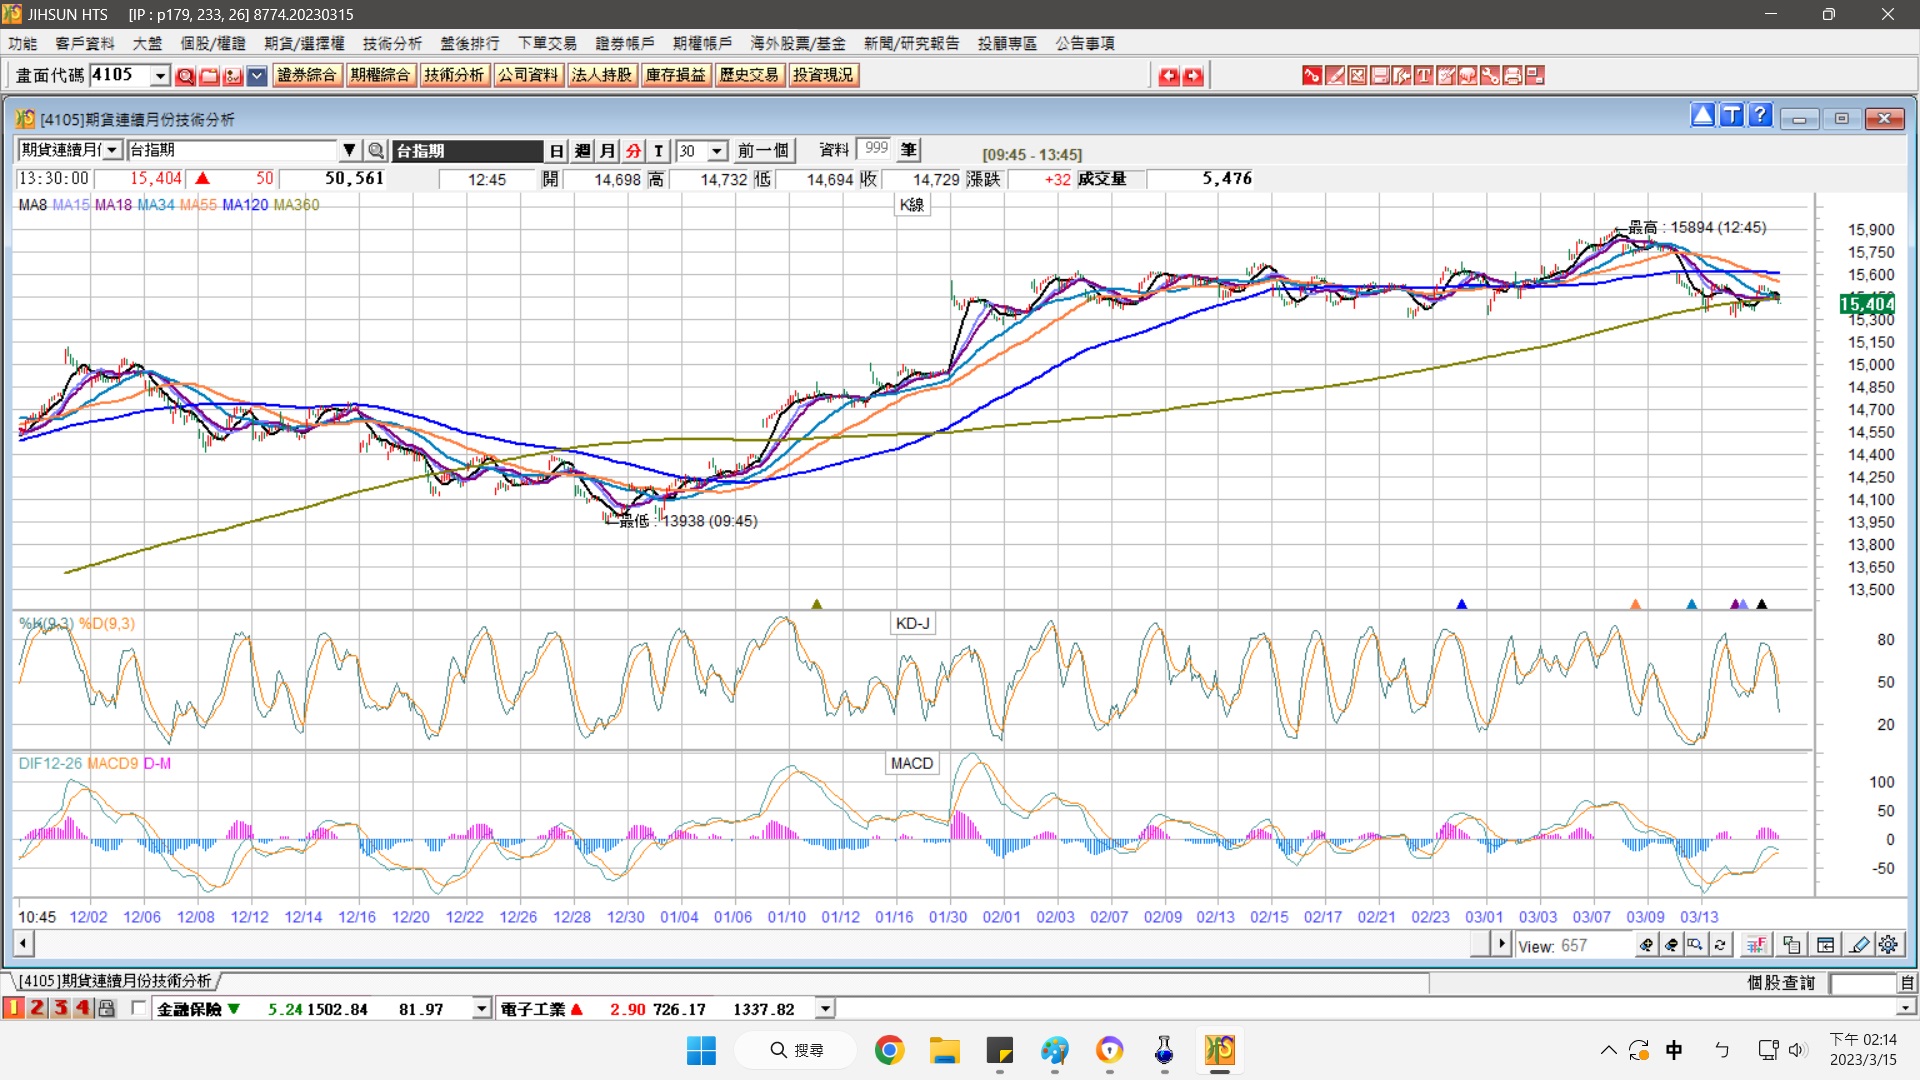Click the chart zoom-in icon
The height and width of the screenshot is (1080, 1920).
point(1646,945)
